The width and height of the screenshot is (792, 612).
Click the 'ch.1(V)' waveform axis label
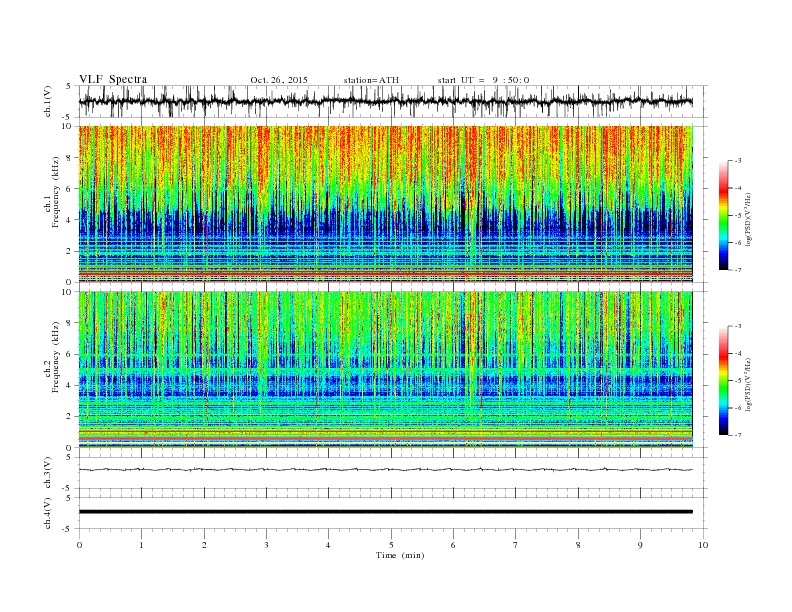coord(48,101)
